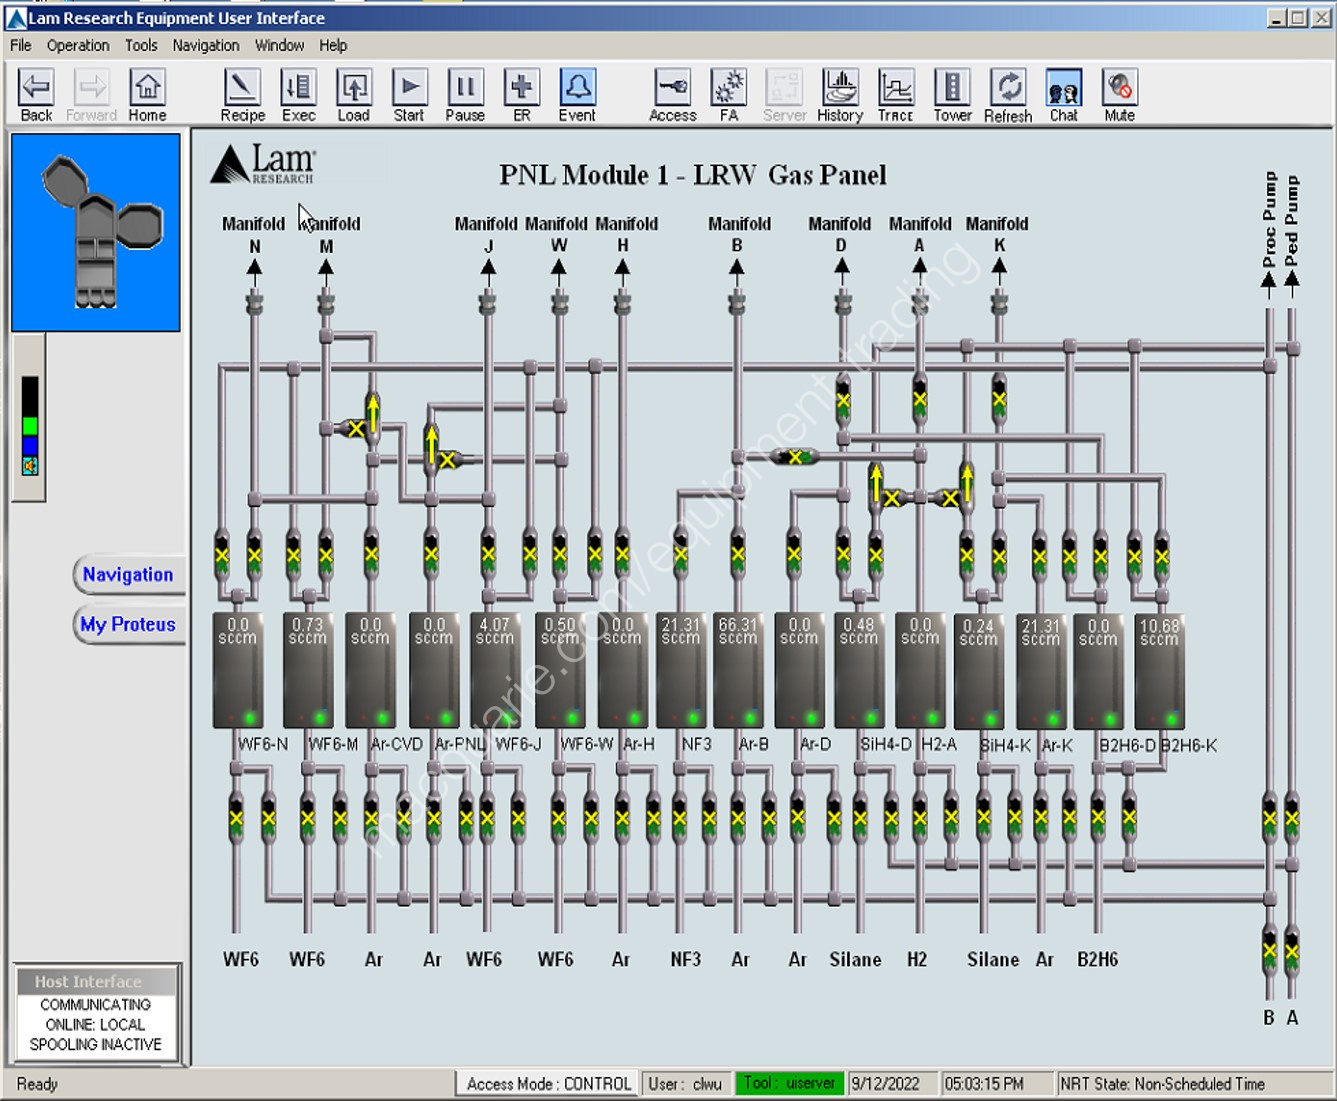The height and width of the screenshot is (1101, 1337).
Task: Click the User : clwu status field
Action: pos(686,1084)
